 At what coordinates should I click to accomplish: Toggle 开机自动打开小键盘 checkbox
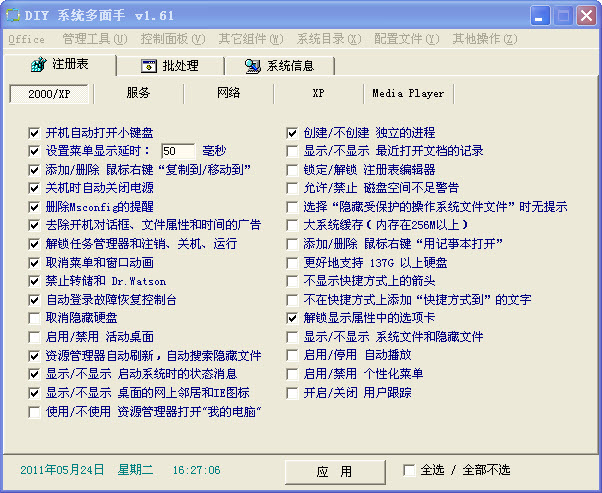pos(36,132)
